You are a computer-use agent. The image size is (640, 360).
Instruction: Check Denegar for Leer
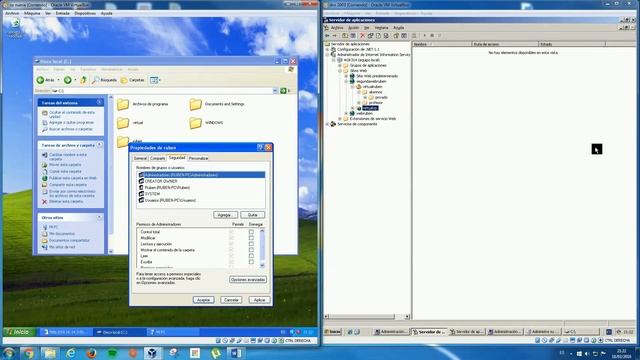tap(251, 256)
